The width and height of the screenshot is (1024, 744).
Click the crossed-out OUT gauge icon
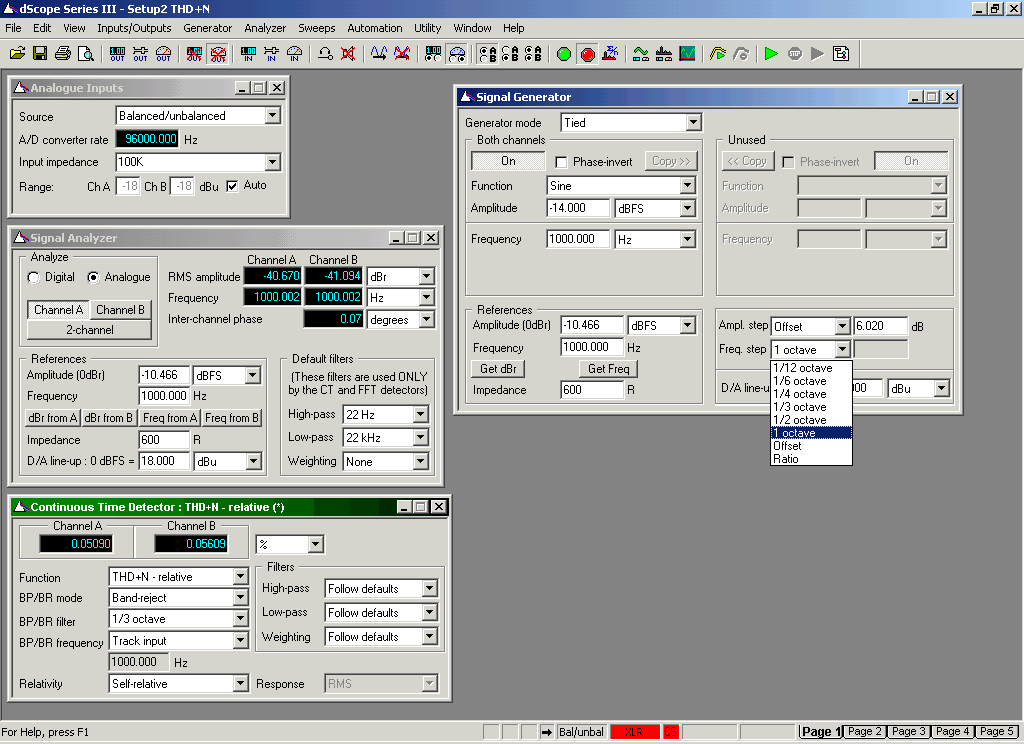point(217,54)
